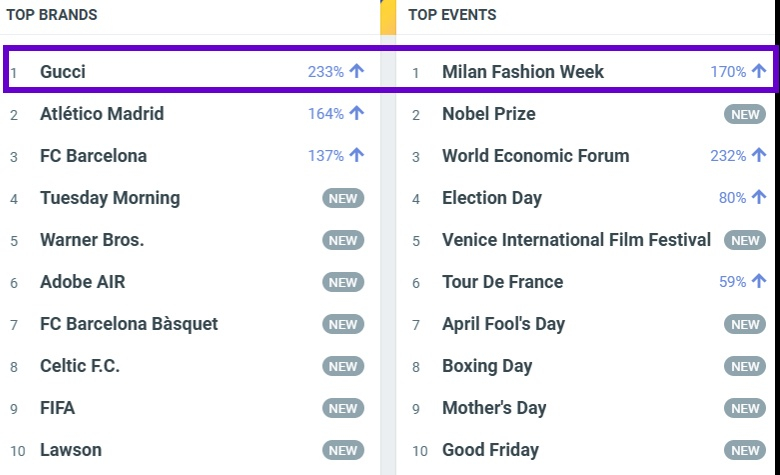Click the up arrow beside Atlético Madrid's 164%
780x475 pixels.
(x=357, y=114)
